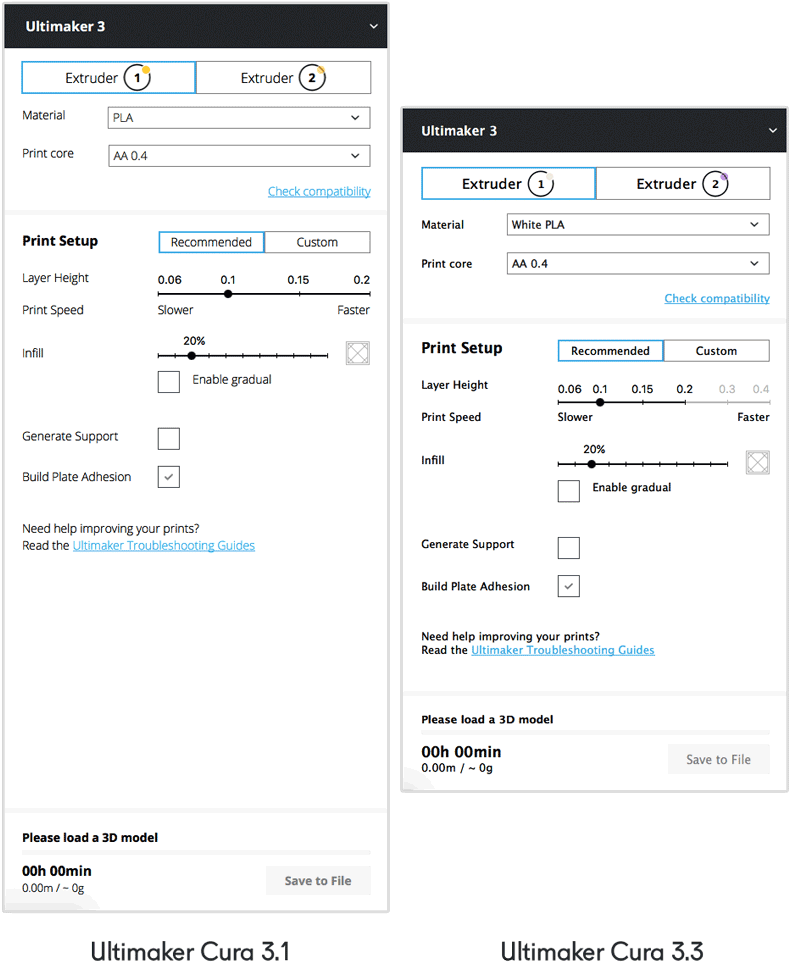The image size is (790, 962).
Task: Click the greyed 0.3 layer height label in Cura 3.3
Action: (x=727, y=389)
